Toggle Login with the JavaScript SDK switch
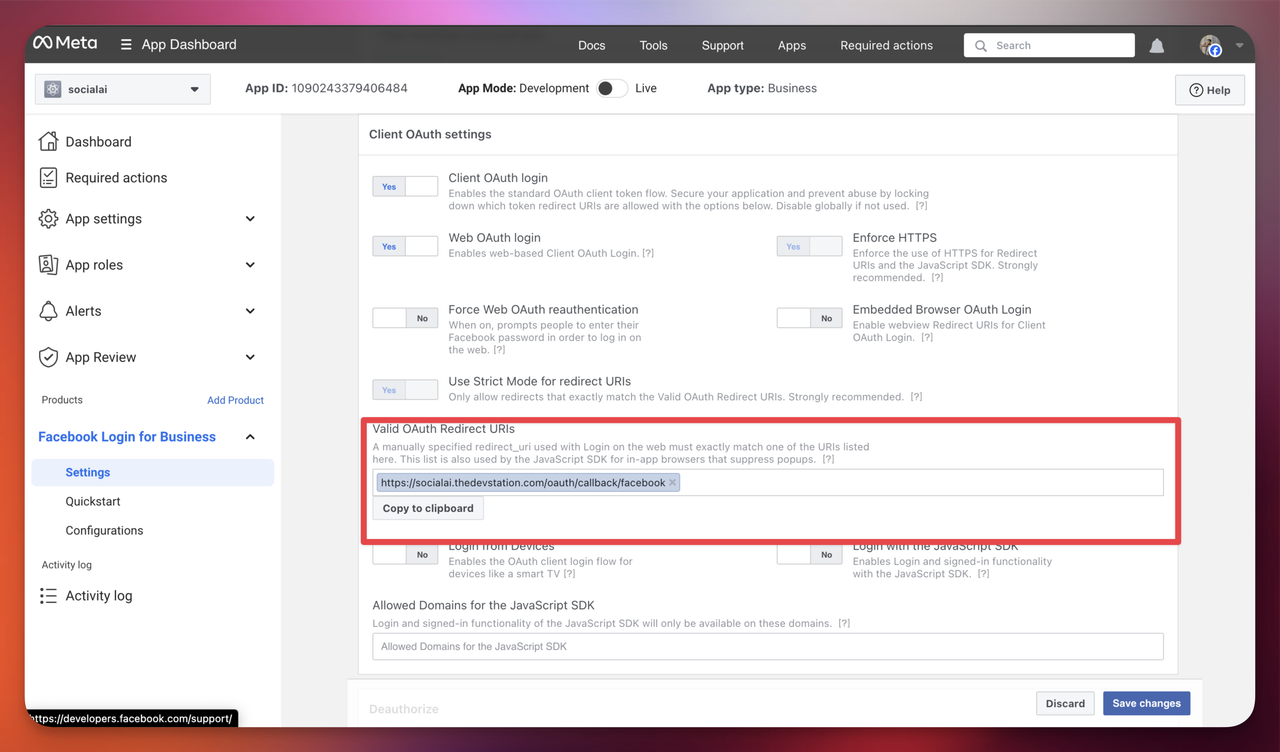The height and width of the screenshot is (752, 1280). click(x=809, y=554)
